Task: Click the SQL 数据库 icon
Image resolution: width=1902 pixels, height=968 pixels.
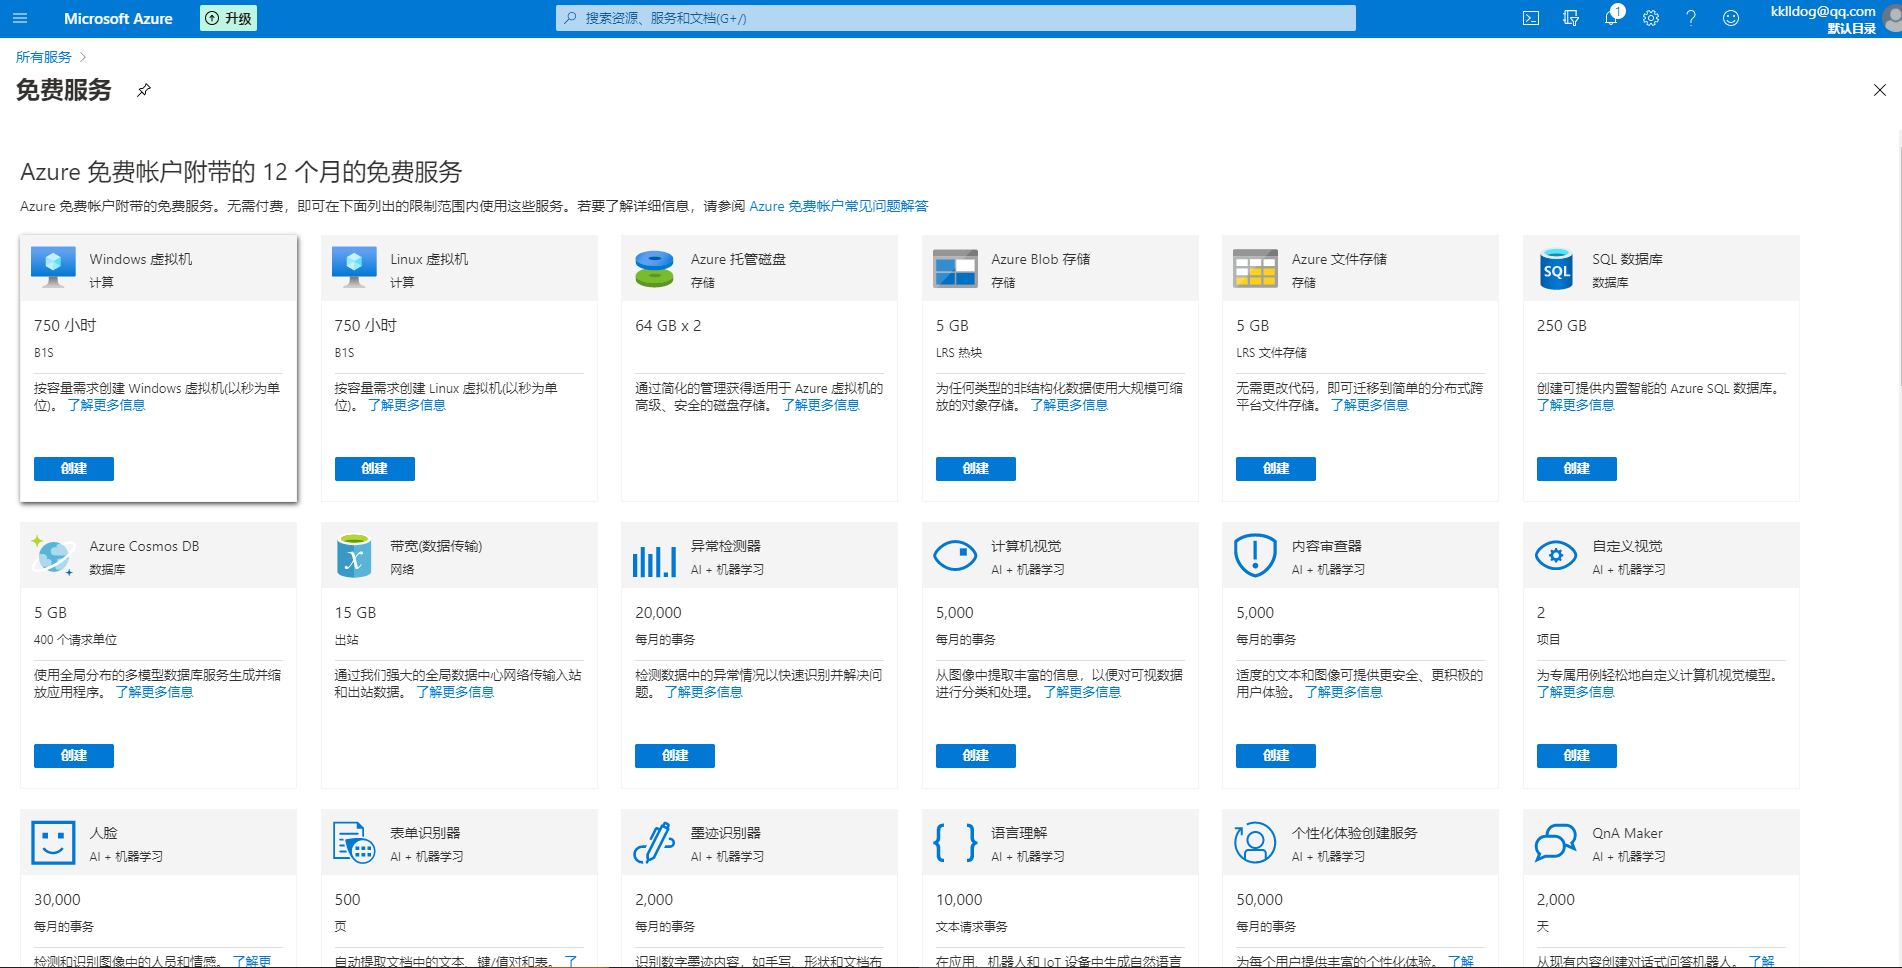Action: pyautogui.click(x=1556, y=268)
